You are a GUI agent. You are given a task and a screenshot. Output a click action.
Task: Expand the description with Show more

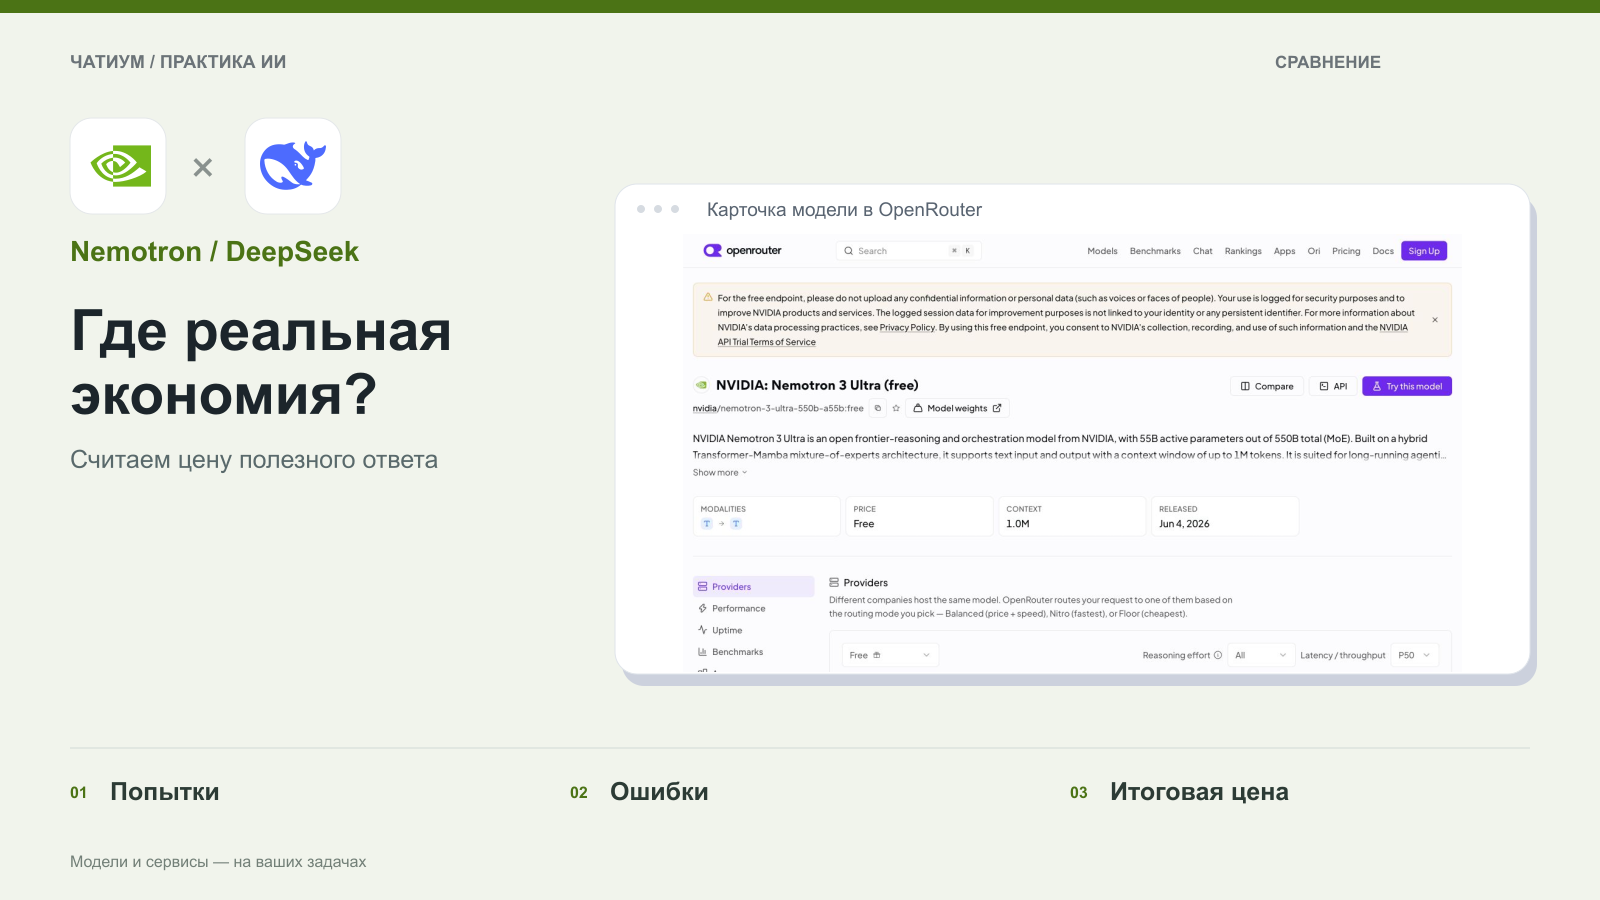tap(720, 473)
